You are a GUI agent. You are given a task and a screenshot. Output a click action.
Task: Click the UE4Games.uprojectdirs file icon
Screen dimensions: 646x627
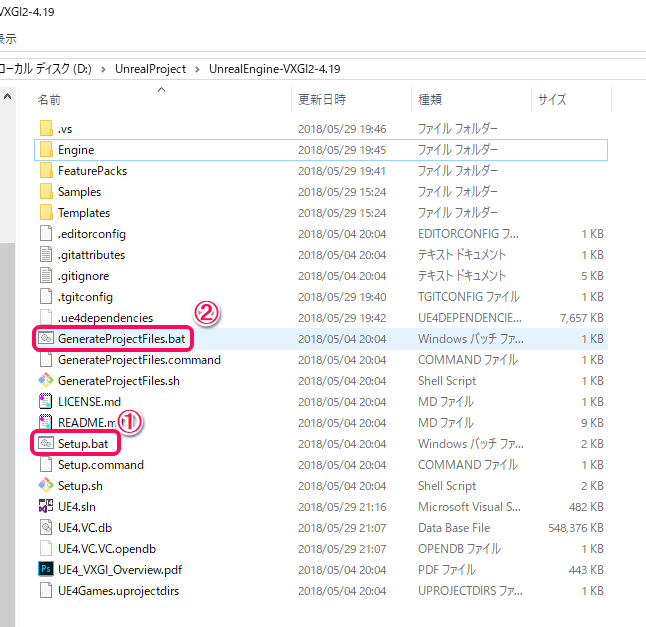pyautogui.click(x=46, y=591)
